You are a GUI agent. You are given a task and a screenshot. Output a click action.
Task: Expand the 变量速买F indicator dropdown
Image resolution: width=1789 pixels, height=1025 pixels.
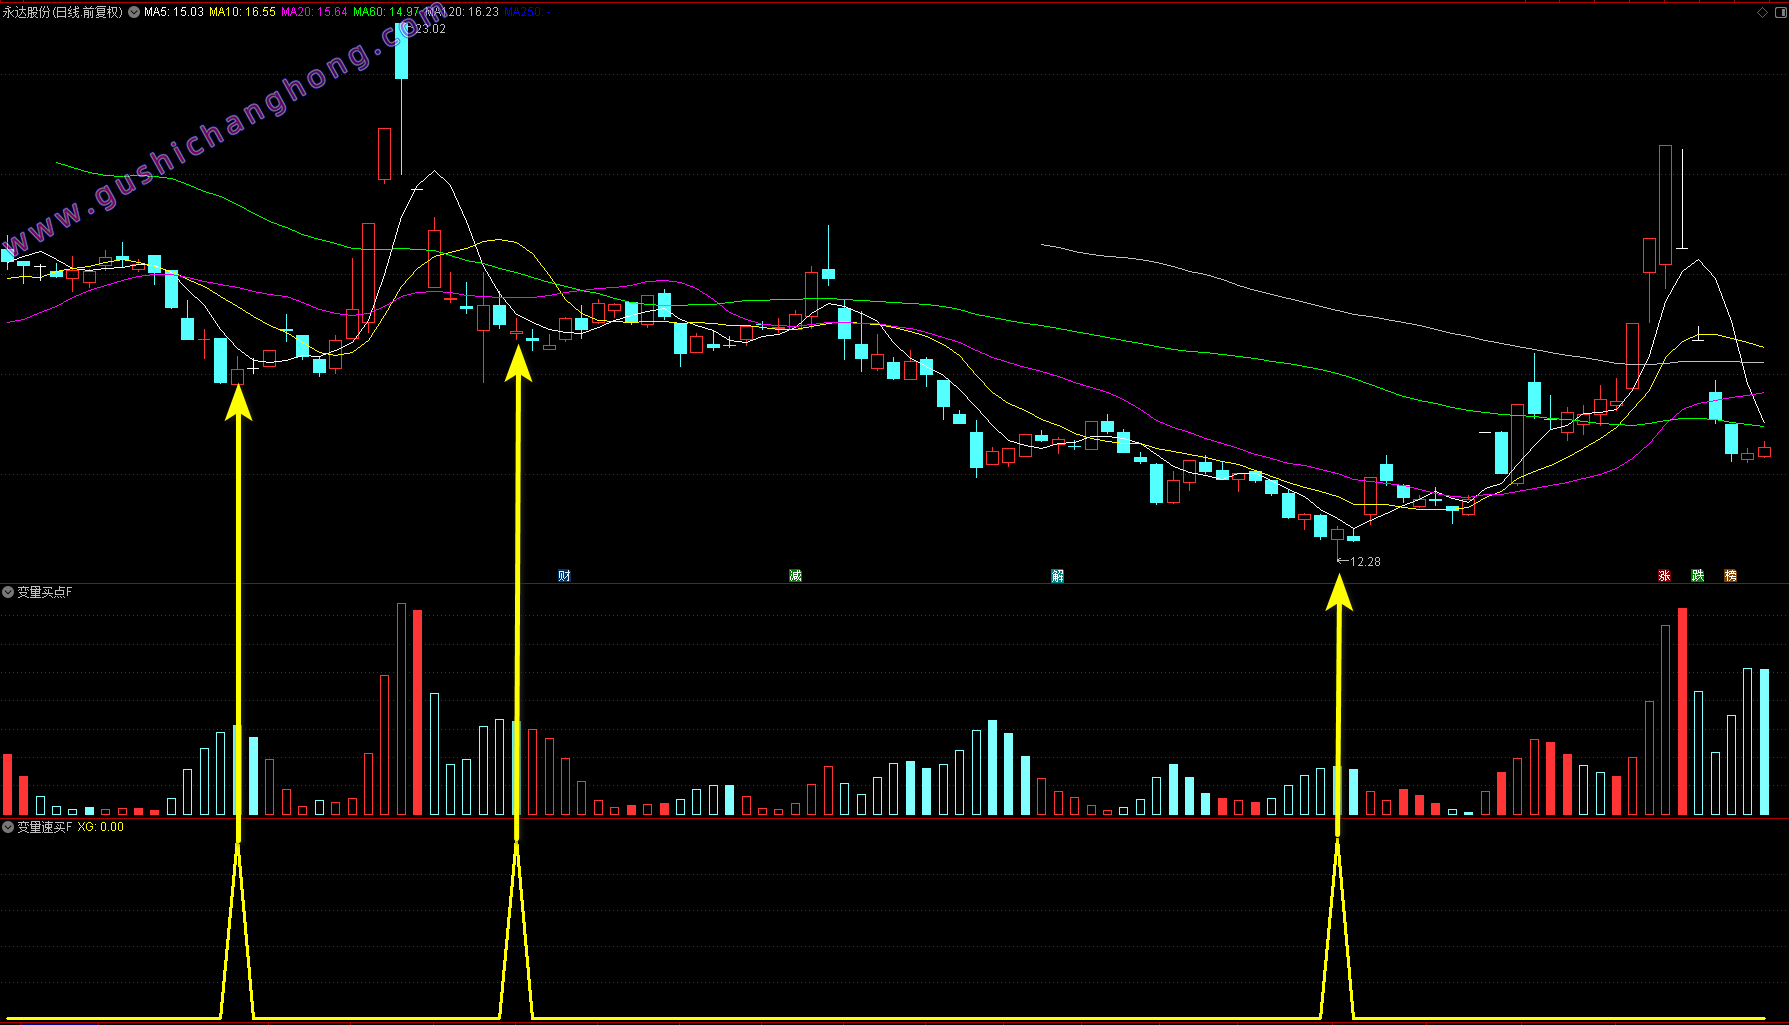[x=8, y=827]
